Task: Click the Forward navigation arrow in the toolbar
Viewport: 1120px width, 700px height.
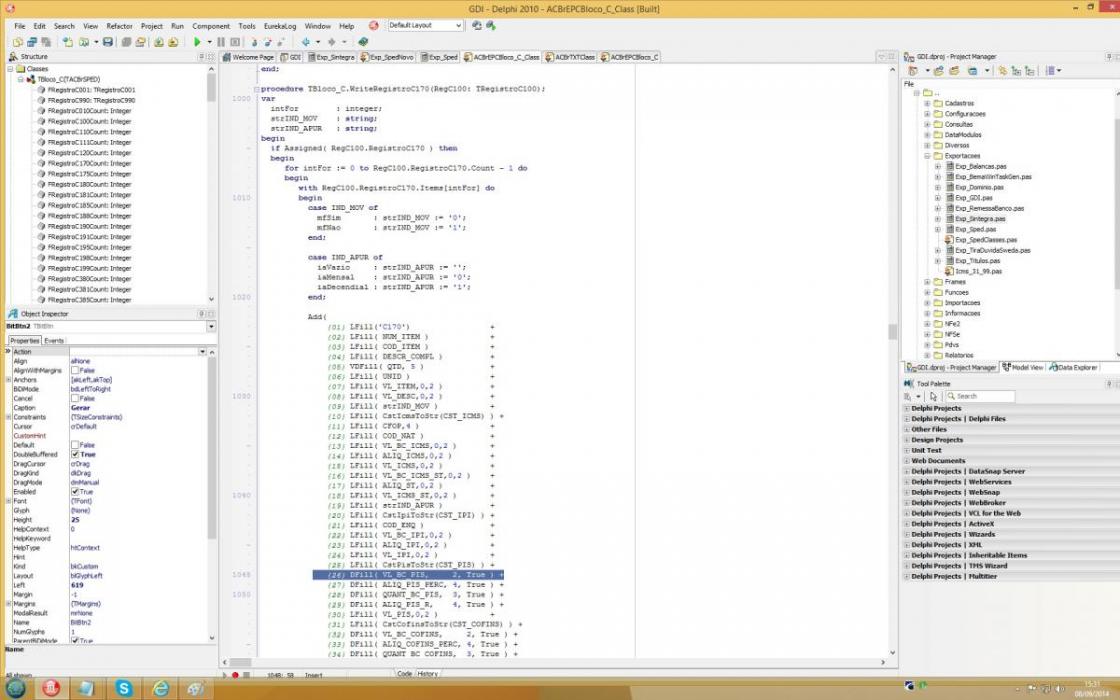Action: 331,42
